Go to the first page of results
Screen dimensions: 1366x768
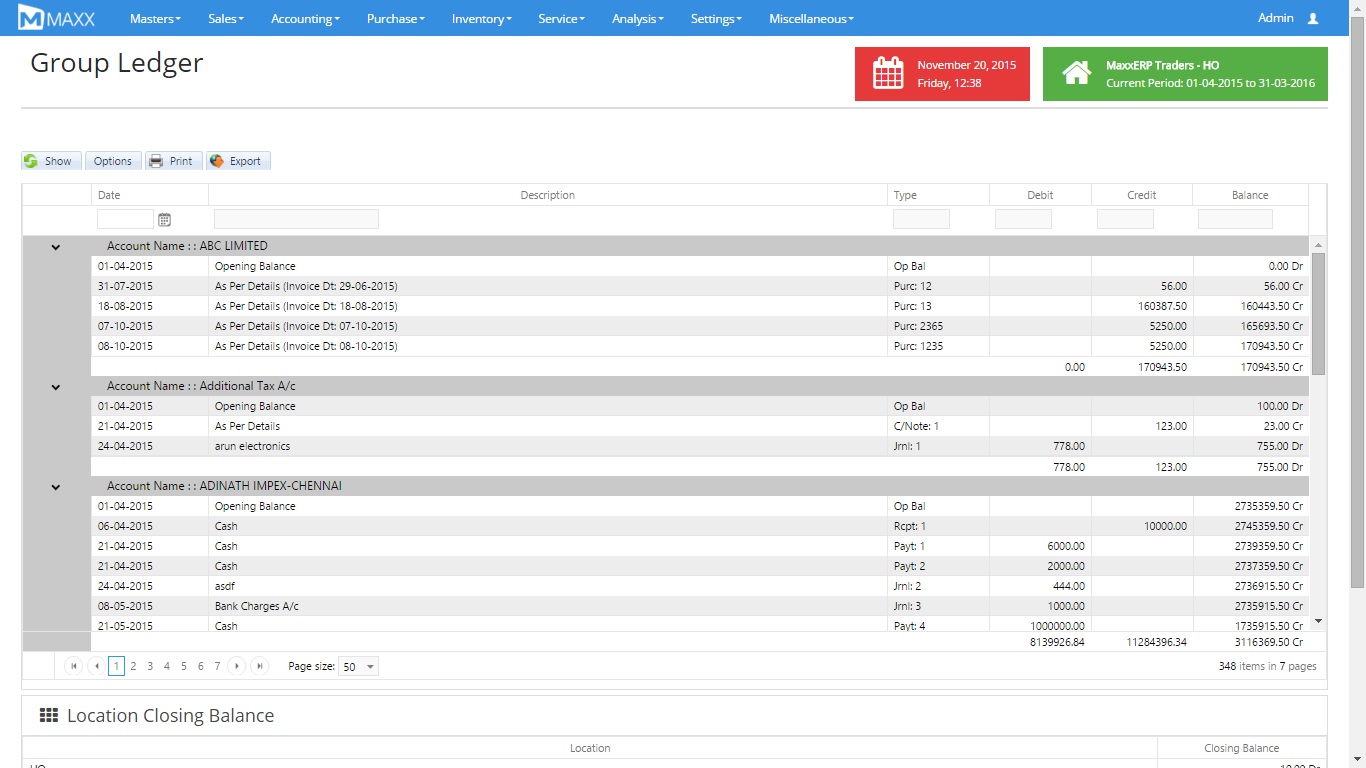(73, 666)
